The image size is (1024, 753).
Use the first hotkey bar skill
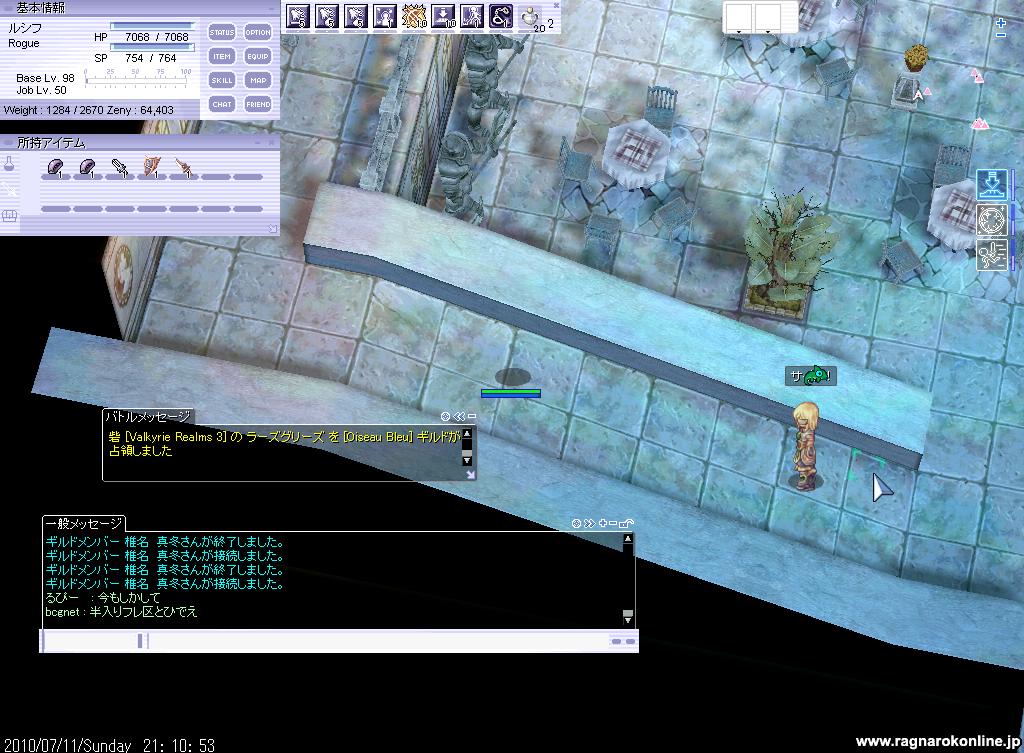pos(298,16)
